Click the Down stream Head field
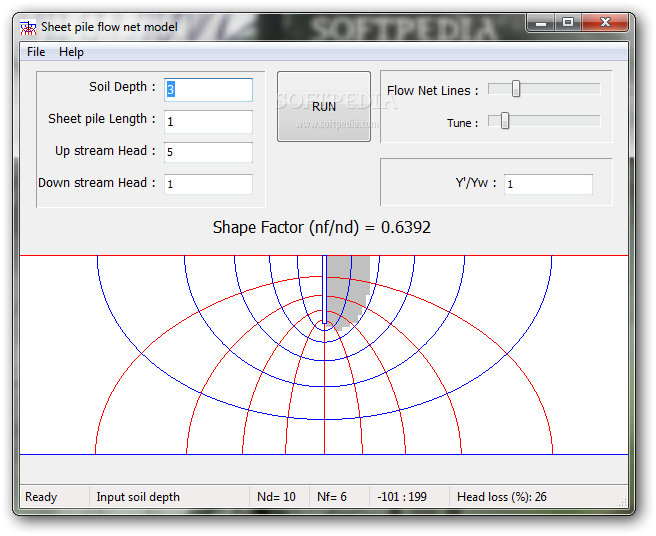Screen dimensions: 656x536 pos(208,184)
